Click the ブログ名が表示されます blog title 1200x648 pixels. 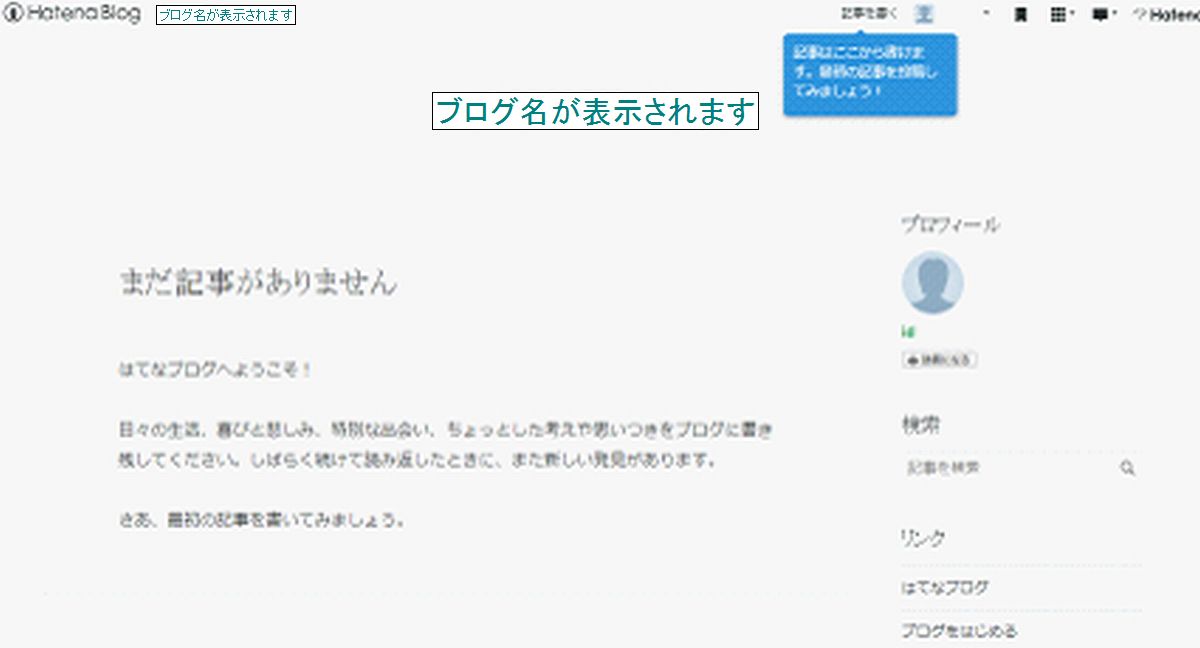597,113
